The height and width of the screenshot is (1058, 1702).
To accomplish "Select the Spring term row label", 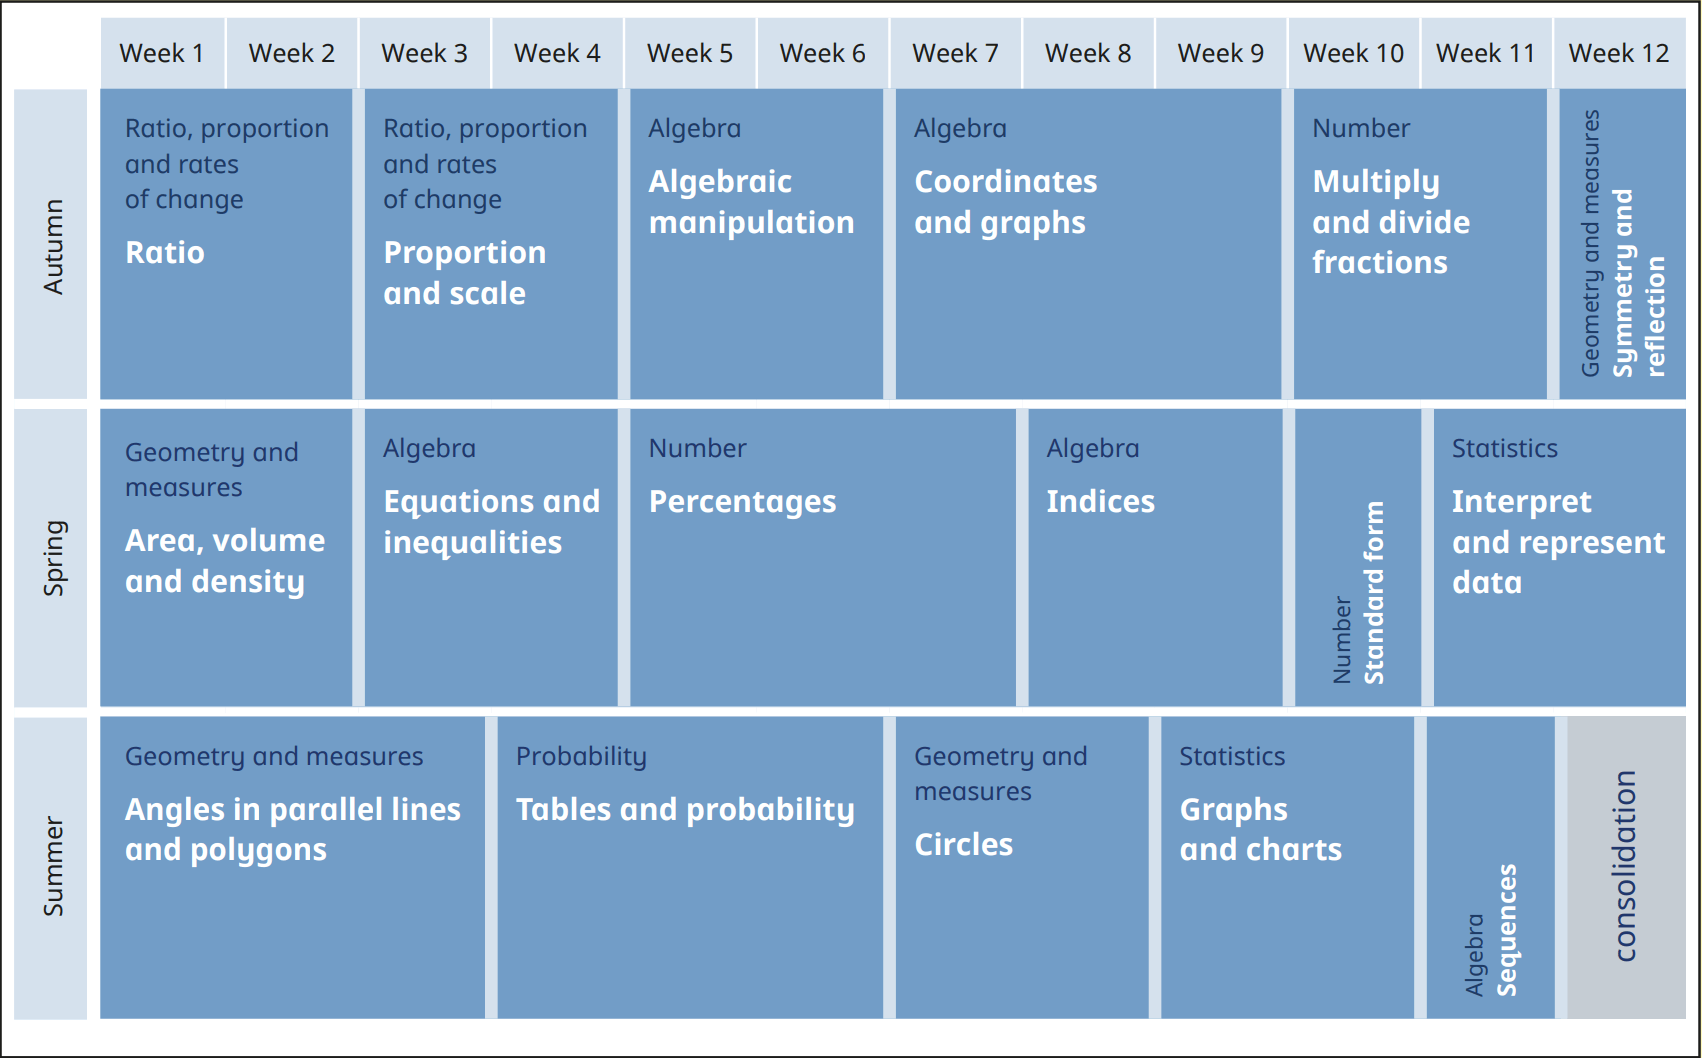I will (52, 557).
